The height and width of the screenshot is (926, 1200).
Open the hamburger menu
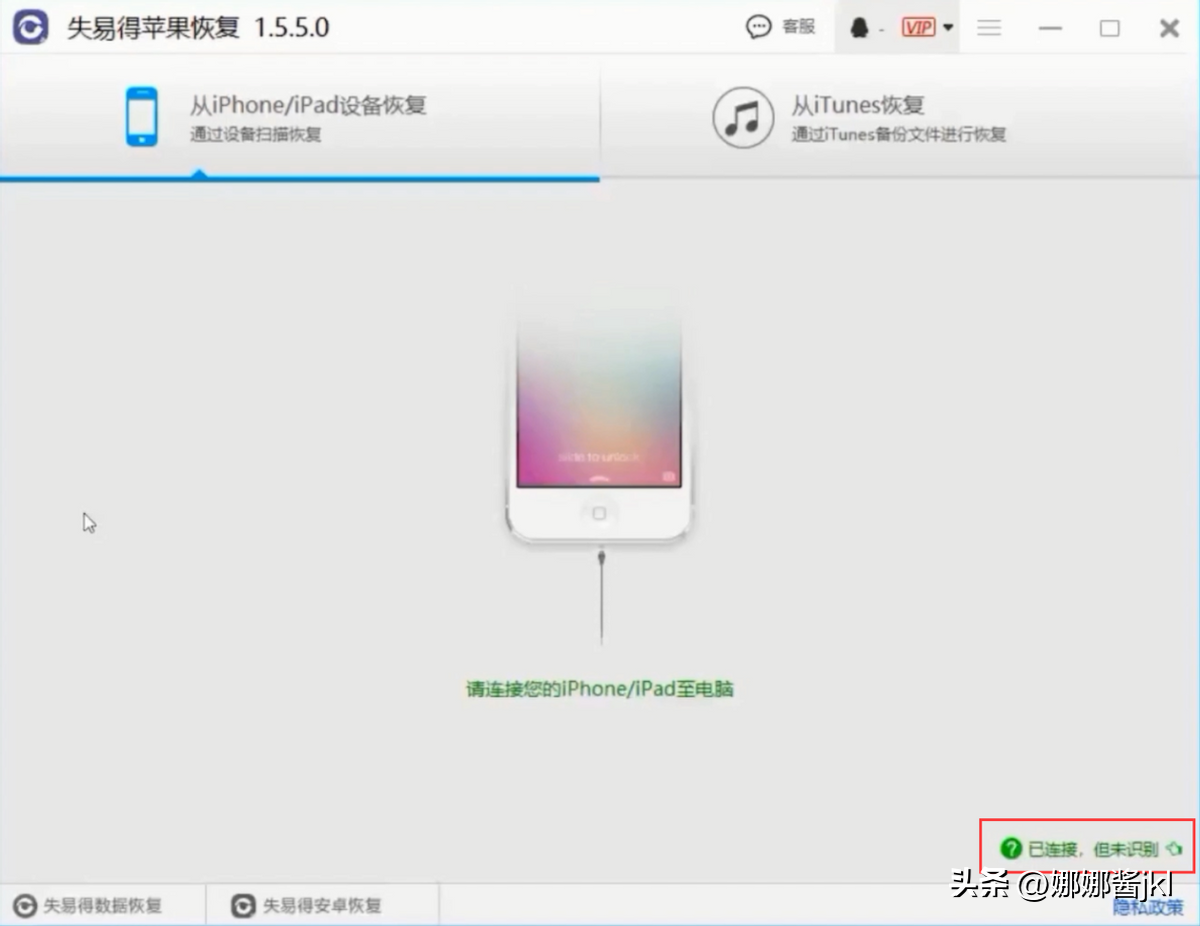989,28
